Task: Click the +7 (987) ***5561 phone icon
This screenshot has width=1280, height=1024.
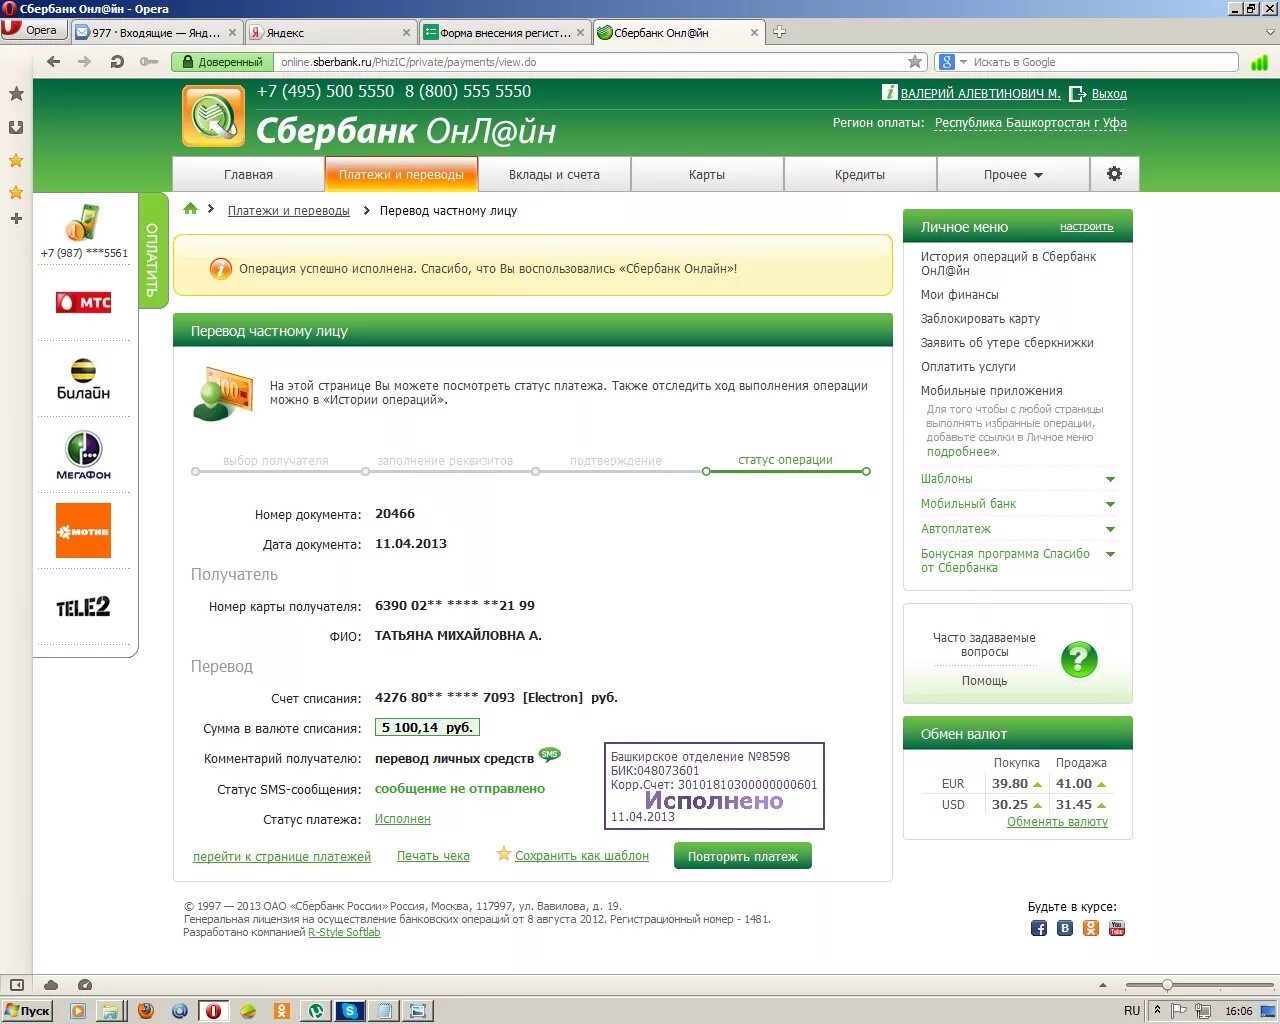Action: (x=84, y=223)
